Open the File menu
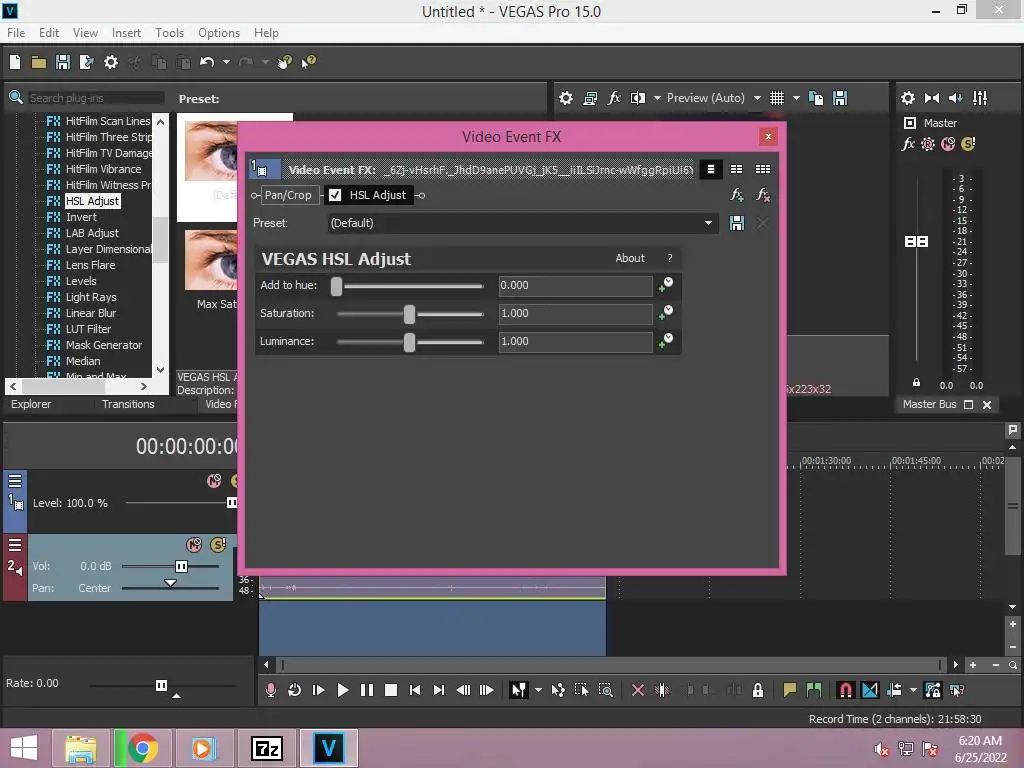1024x768 pixels. (x=16, y=33)
